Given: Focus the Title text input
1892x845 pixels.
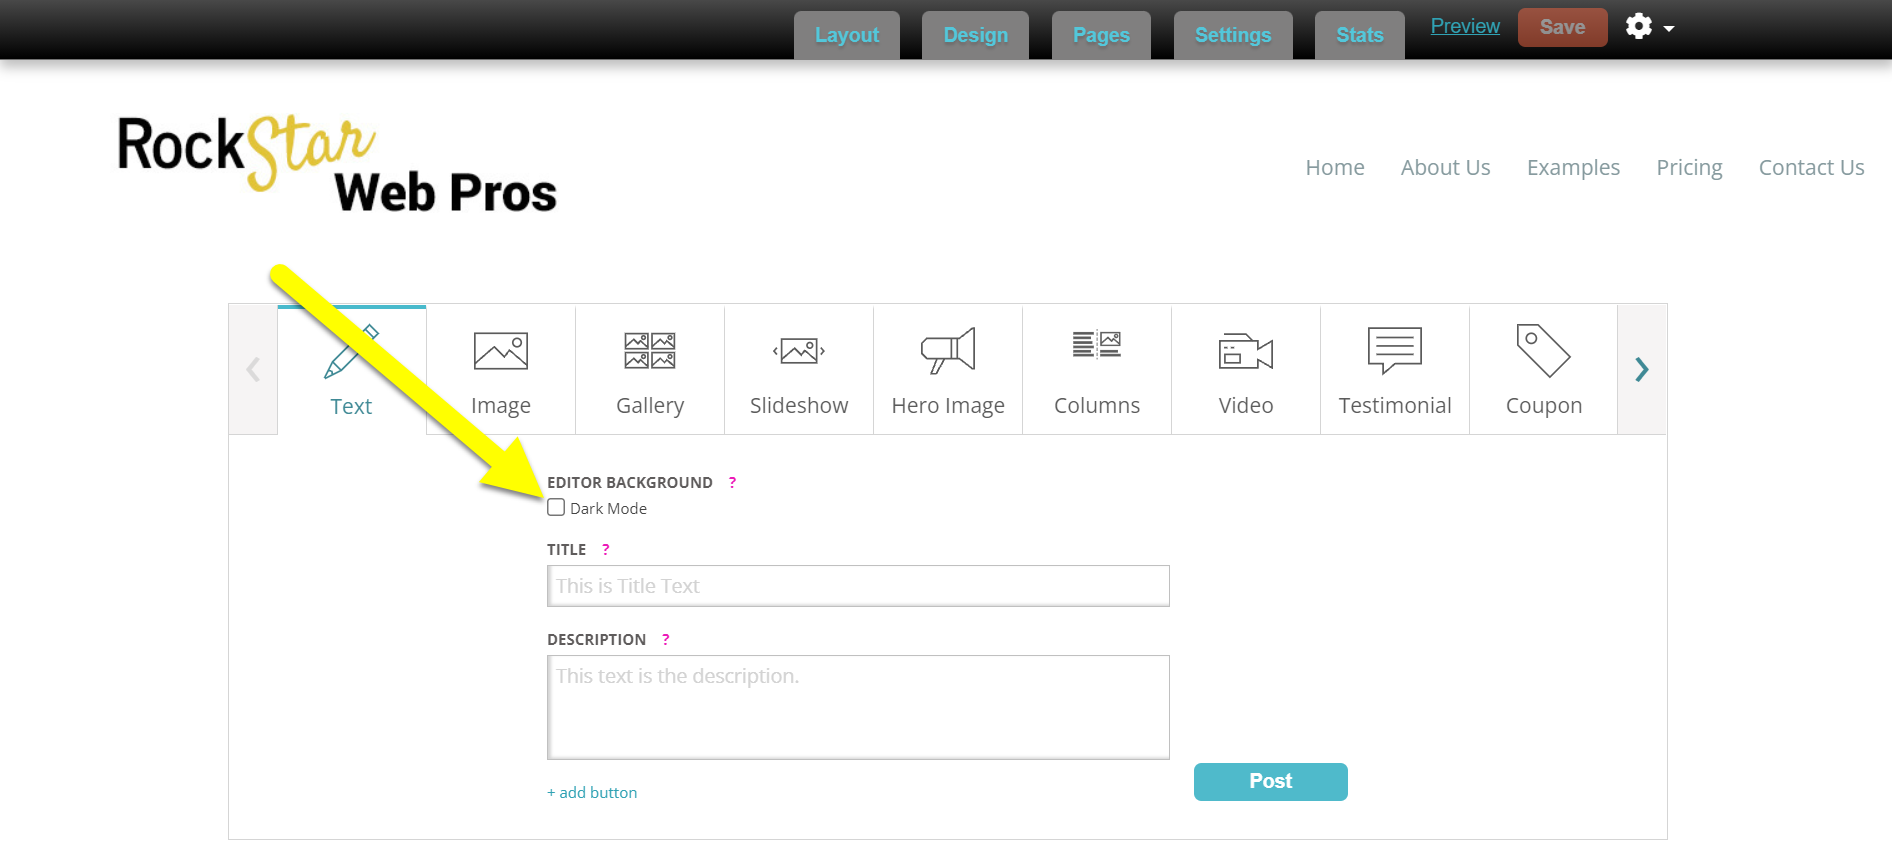Looking at the screenshot, I should coord(858,585).
